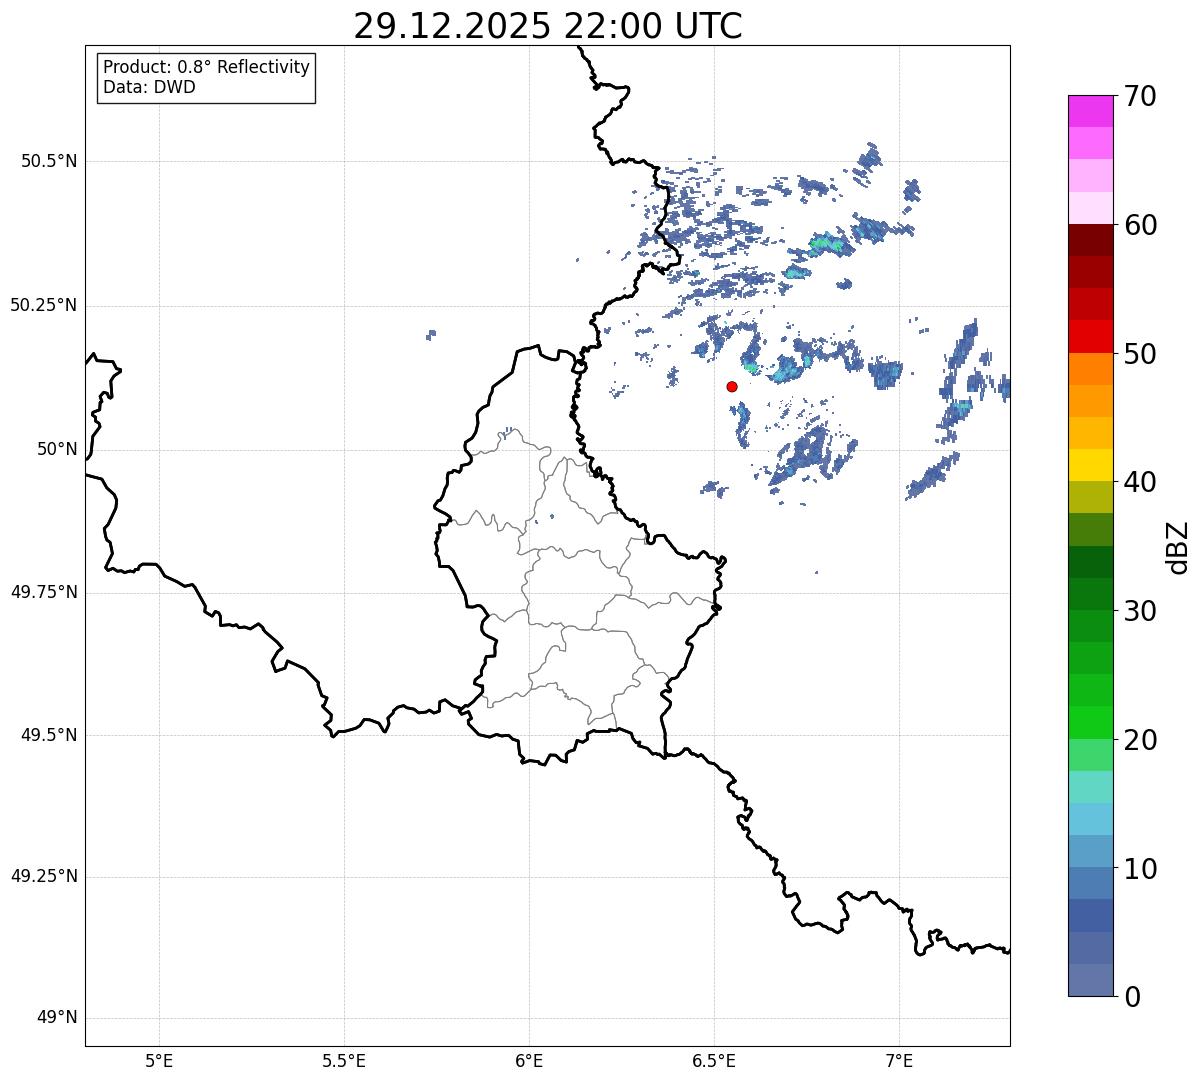Click the latitude label 49.75°N
1202x1081 pixels.
44,592
